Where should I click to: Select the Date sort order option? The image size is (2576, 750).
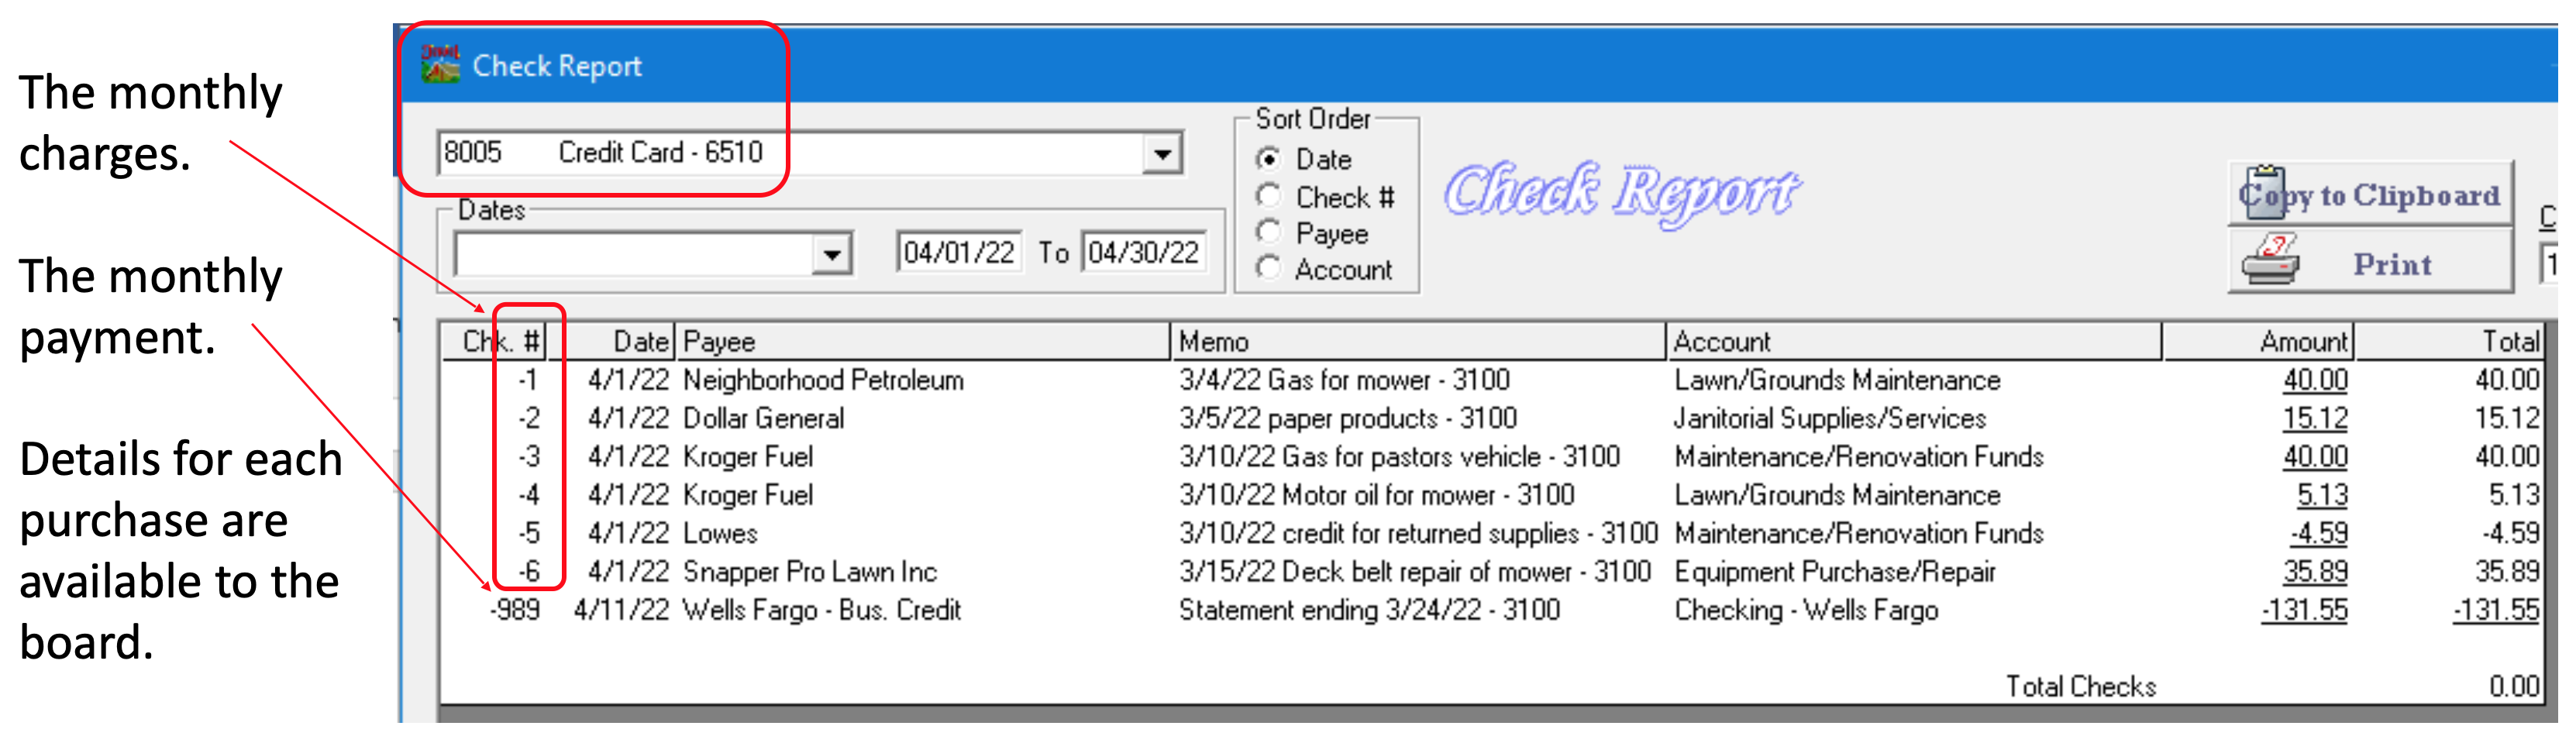click(1269, 159)
